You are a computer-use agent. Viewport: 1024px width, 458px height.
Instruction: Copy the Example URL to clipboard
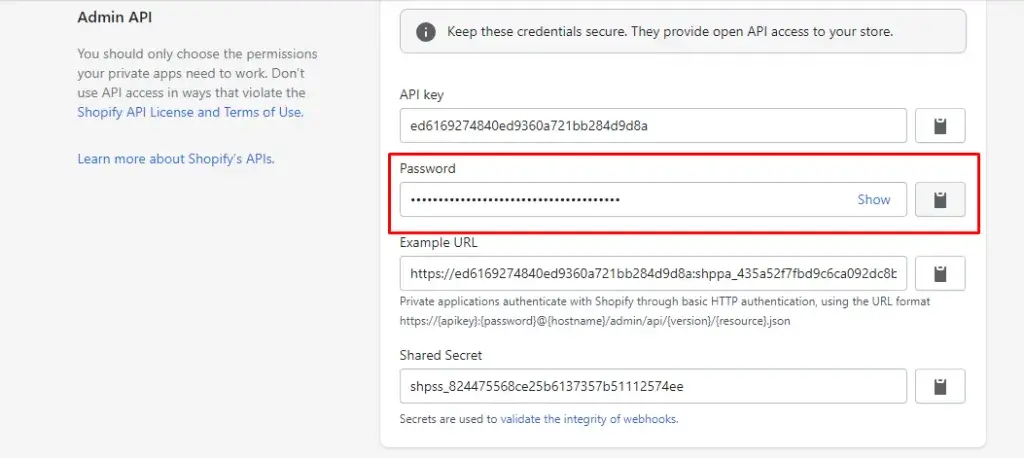(x=940, y=273)
